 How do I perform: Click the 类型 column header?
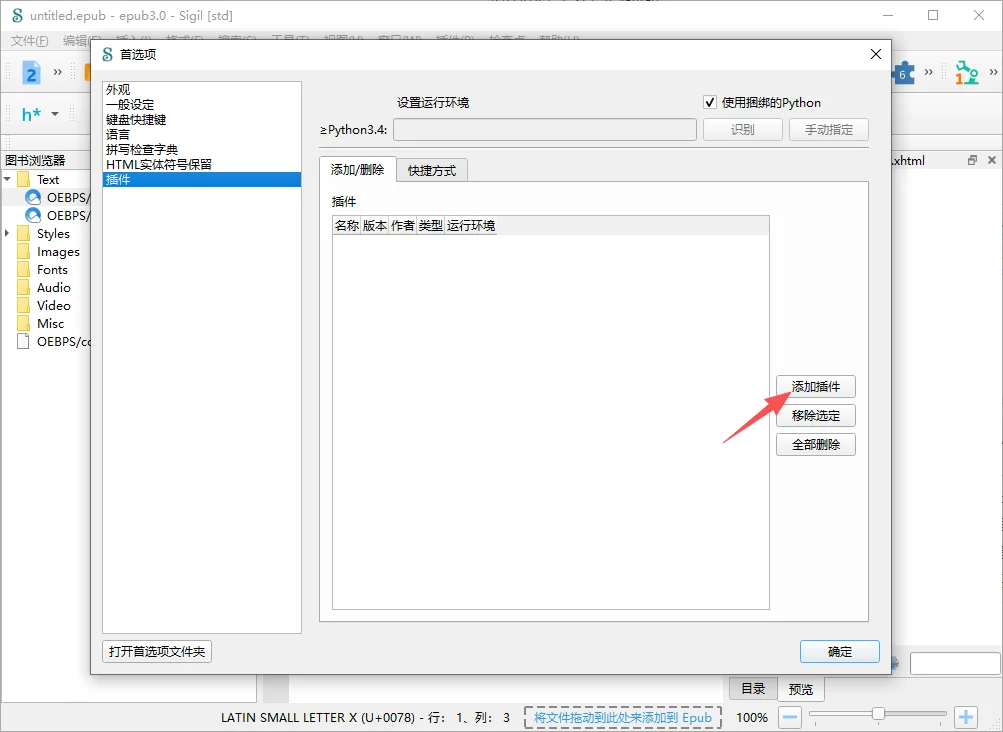point(430,225)
